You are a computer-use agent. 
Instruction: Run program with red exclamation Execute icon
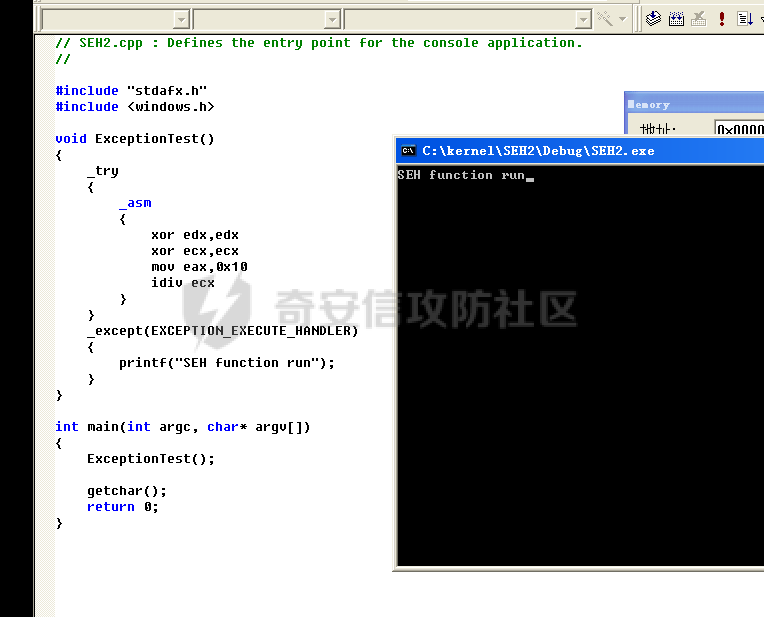pos(722,19)
